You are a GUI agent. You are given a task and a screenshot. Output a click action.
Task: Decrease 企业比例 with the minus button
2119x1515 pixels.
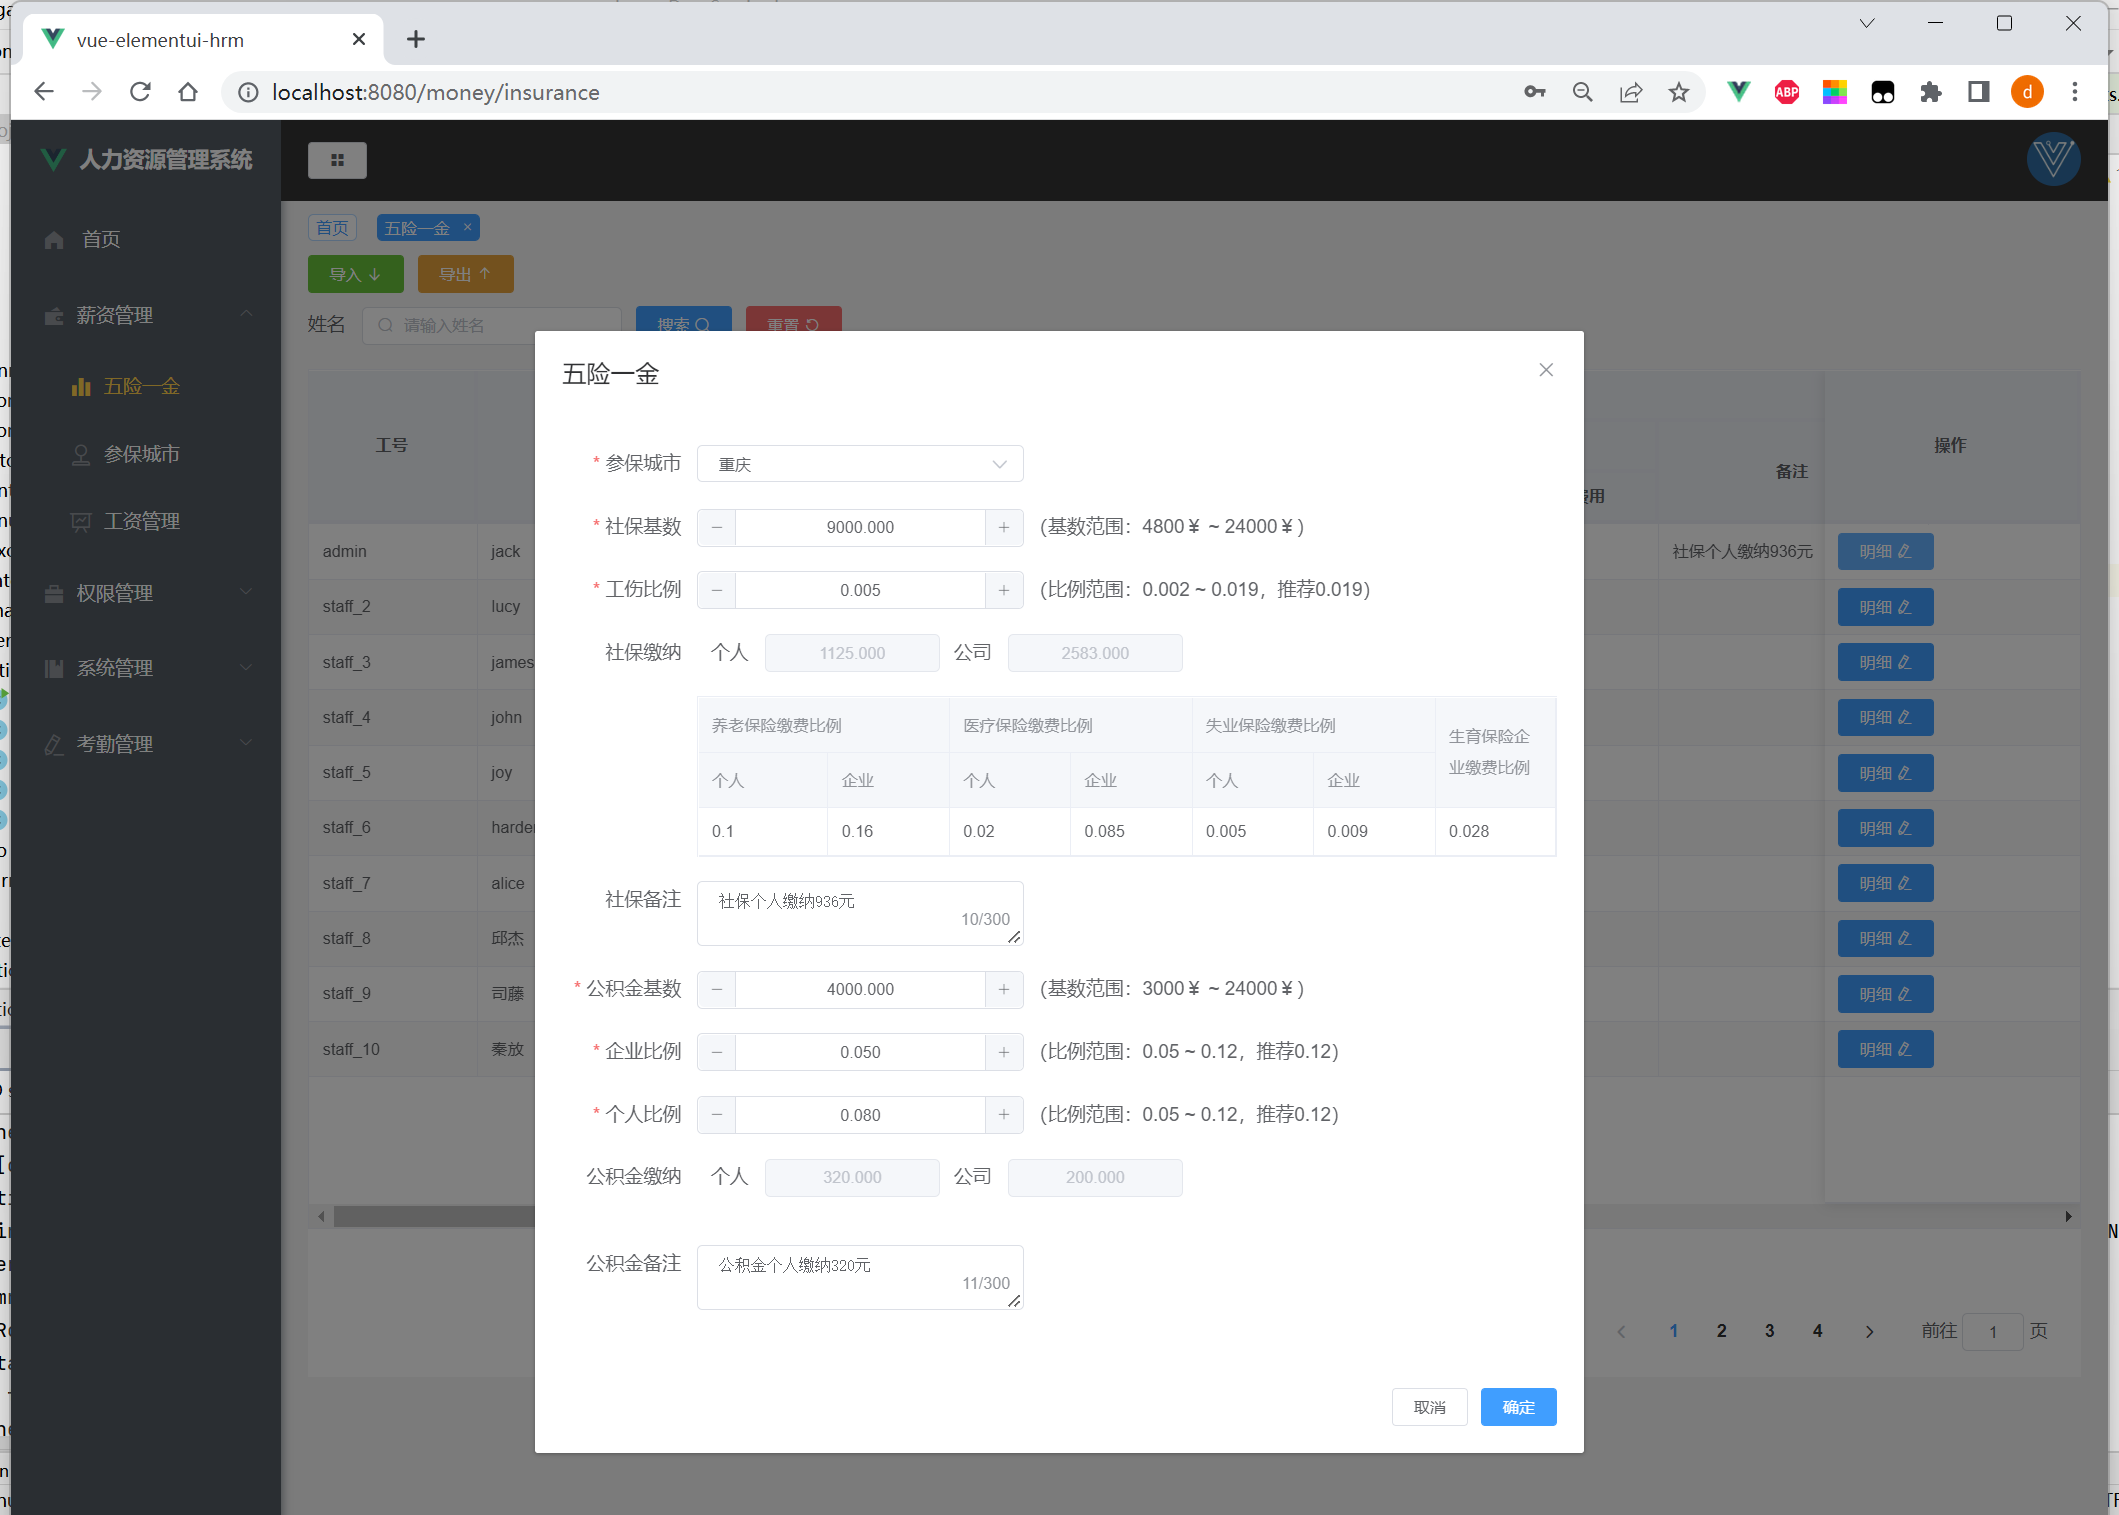[x=717, y=1052]
